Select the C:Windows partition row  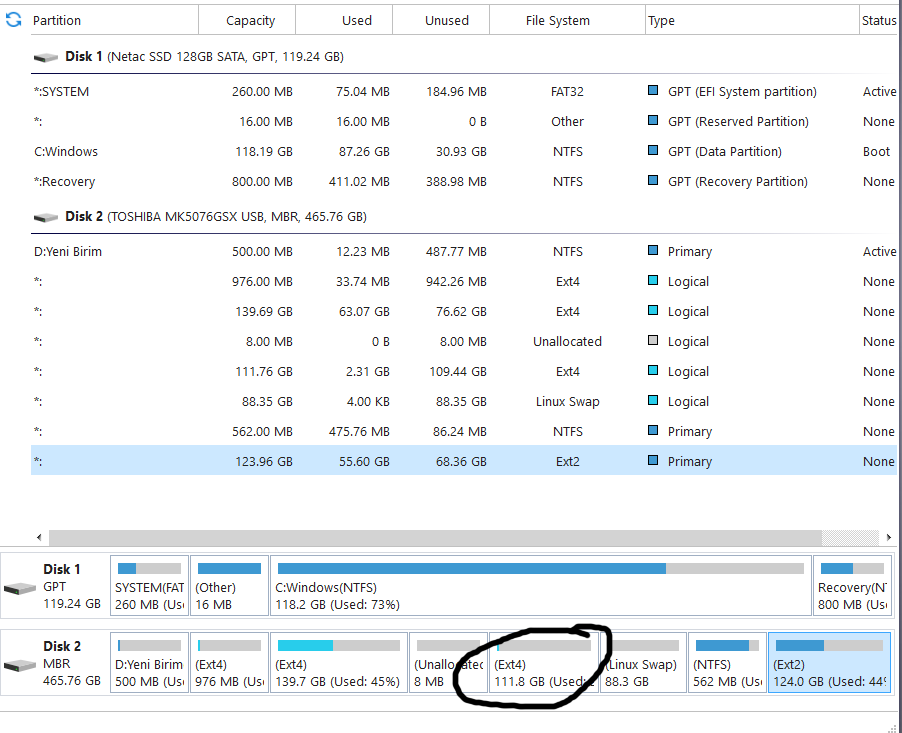point(464,151)
